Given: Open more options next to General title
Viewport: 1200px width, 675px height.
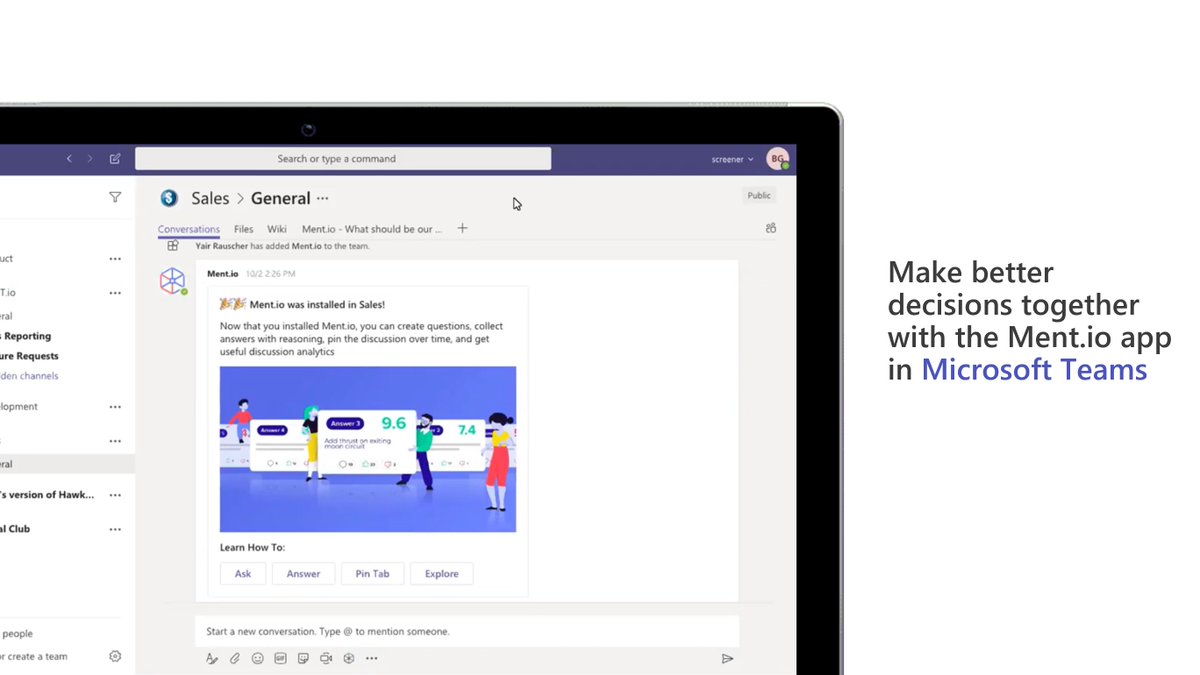Looking at the screenshot, I should pyautogui.click(x=322, y=198).
